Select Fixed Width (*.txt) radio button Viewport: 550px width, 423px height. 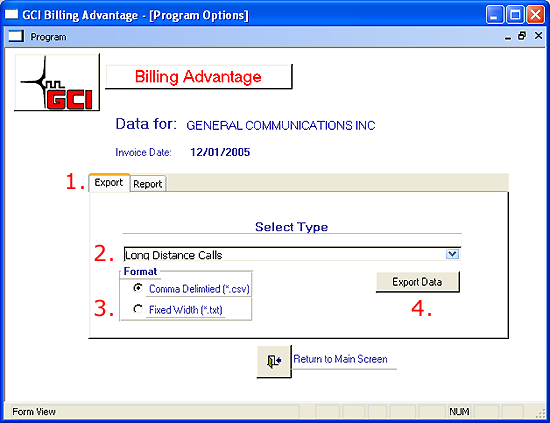coord(138,309)
